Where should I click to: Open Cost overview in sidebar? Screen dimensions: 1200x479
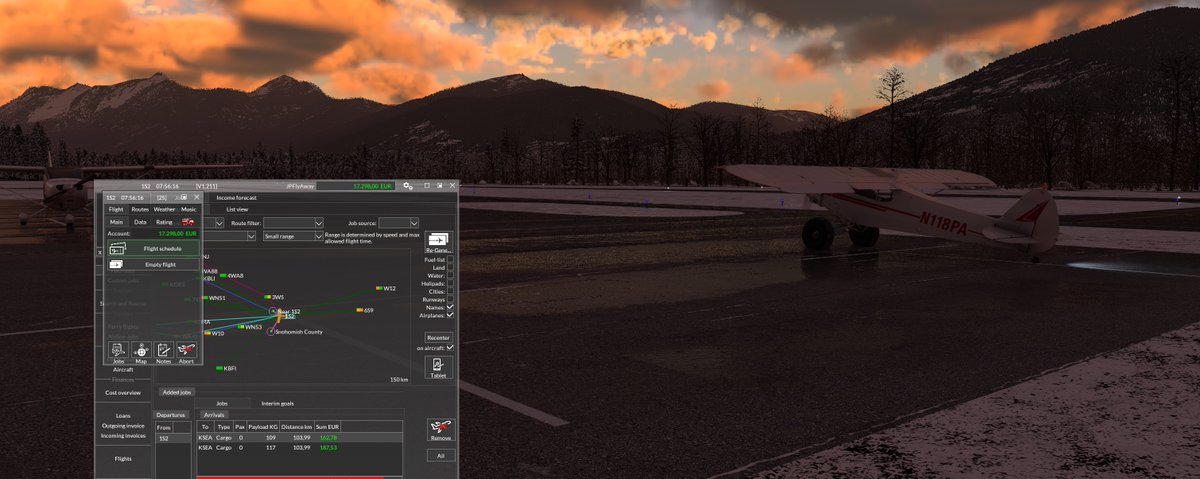123,392
